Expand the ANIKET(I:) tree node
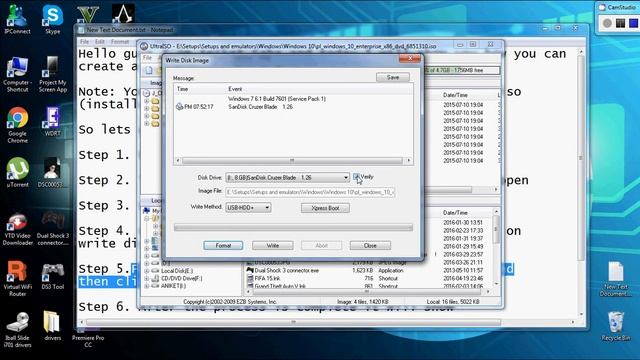Screen dimensions: 640x360 point(147,286)
